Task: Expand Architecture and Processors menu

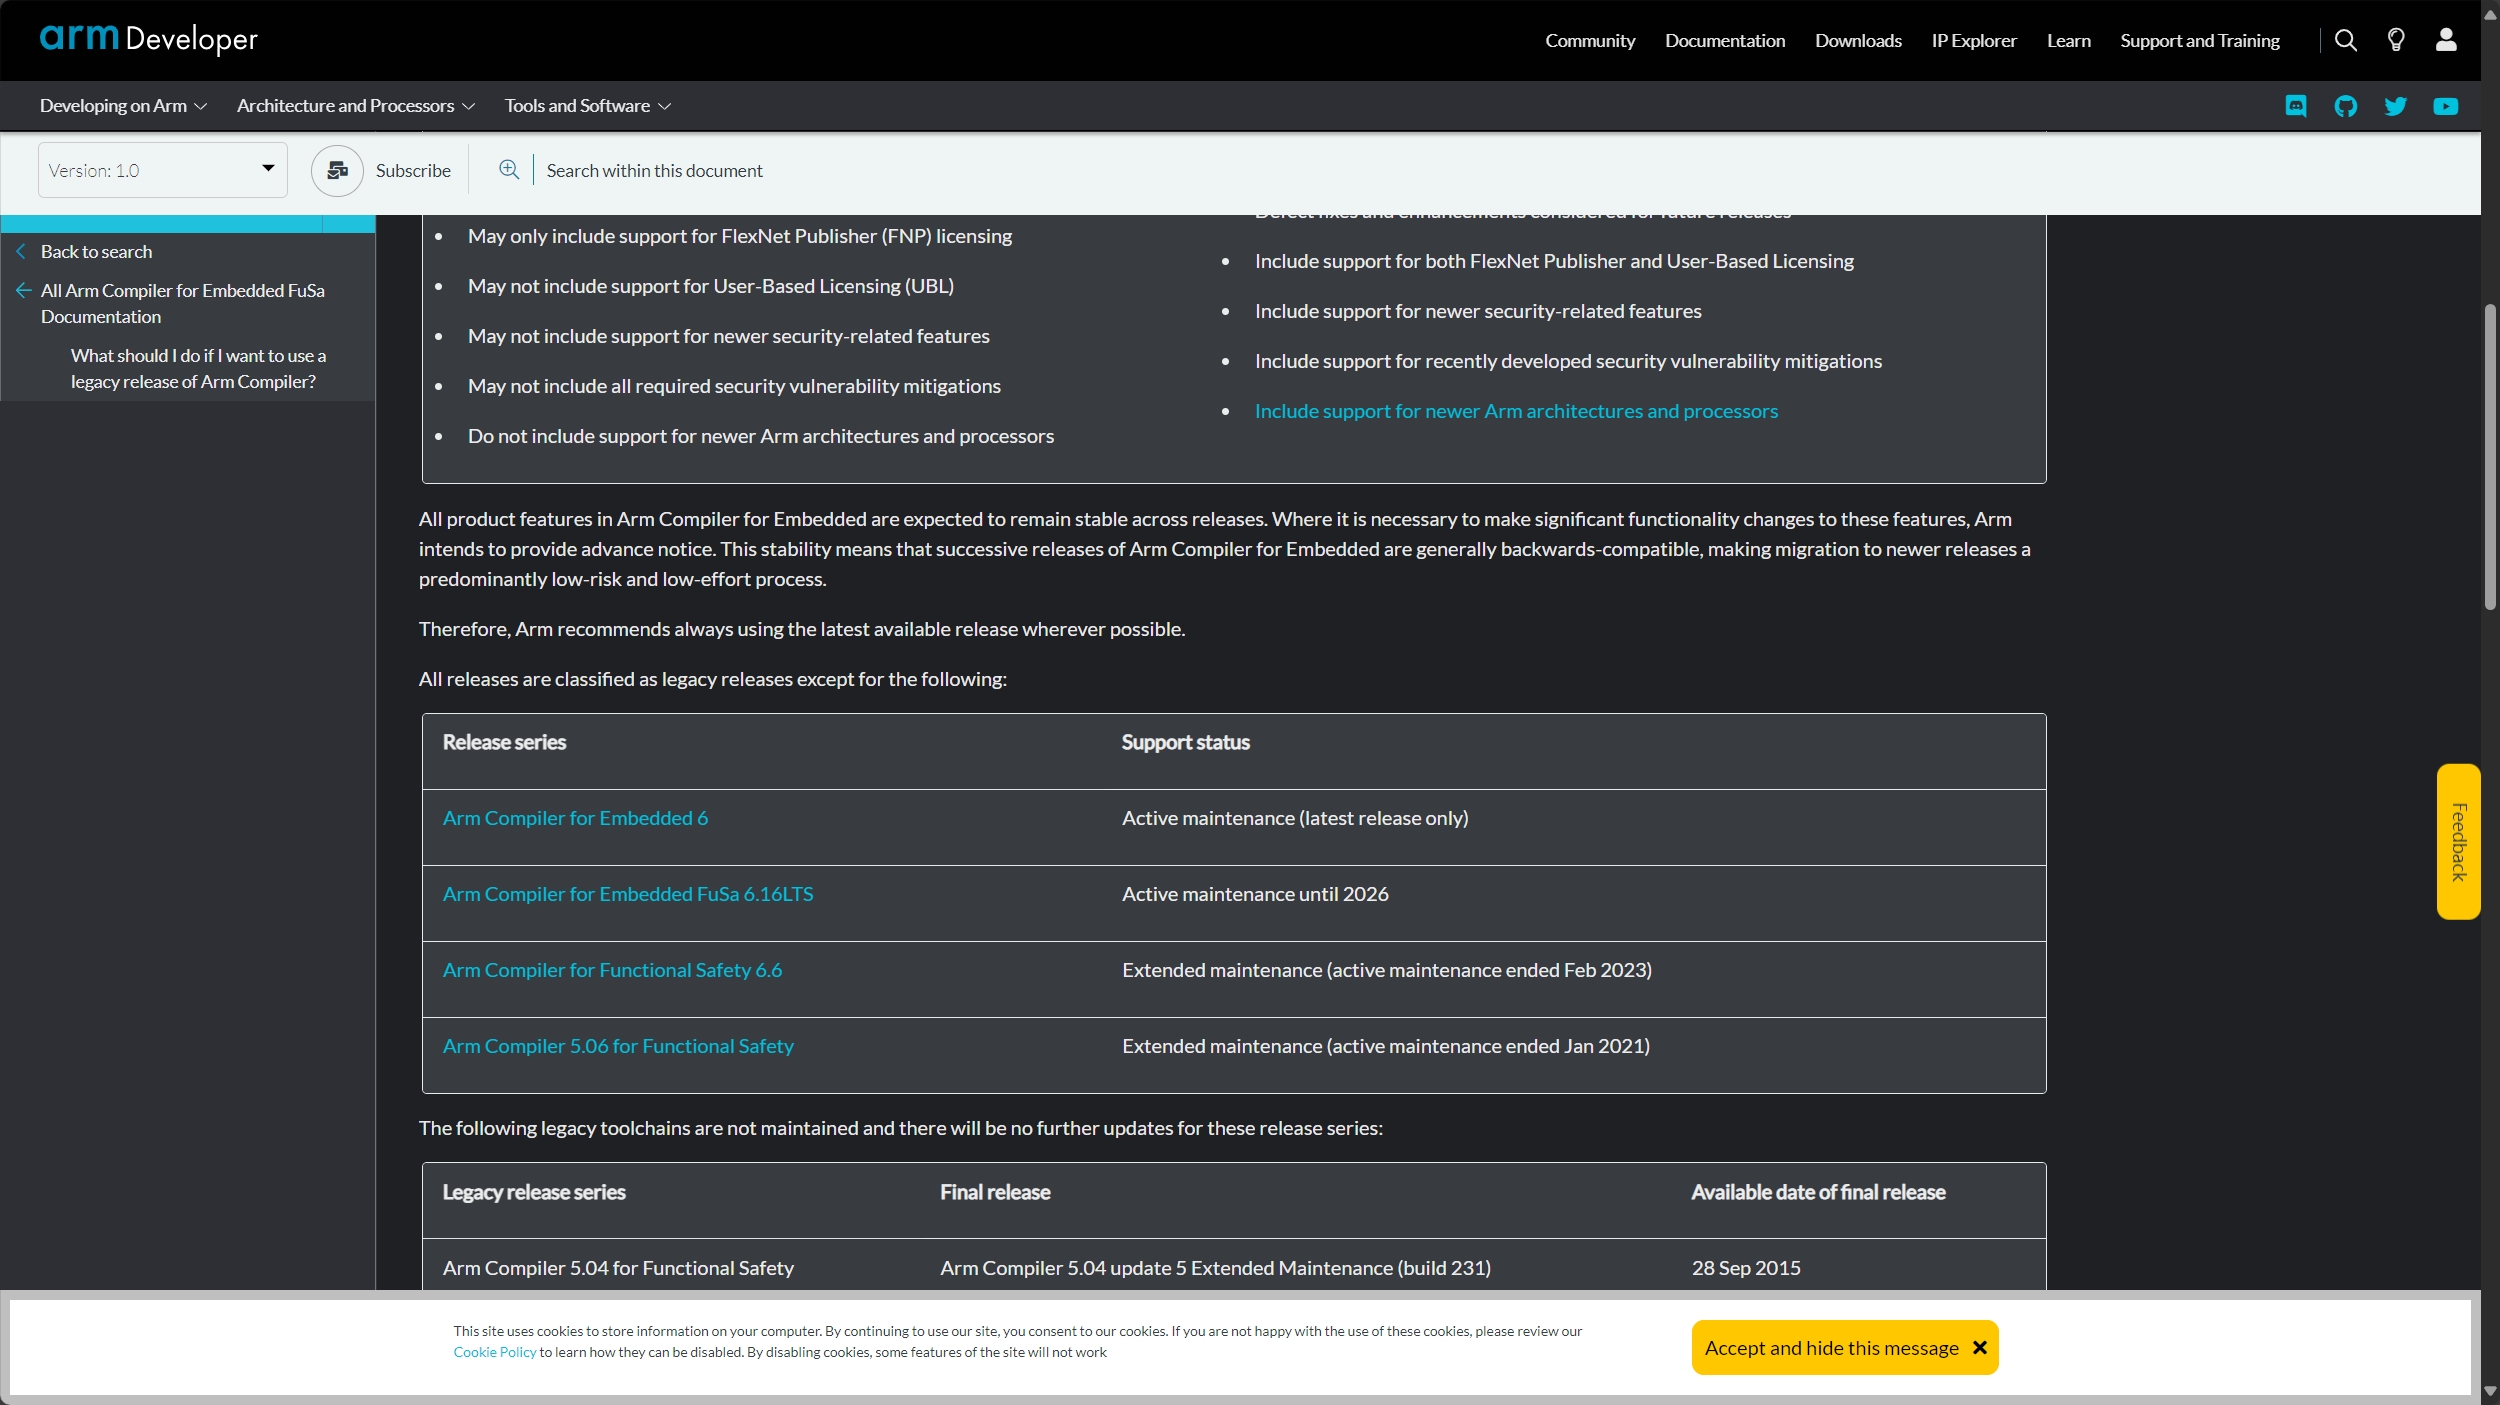Action: (x=355, y=106)
